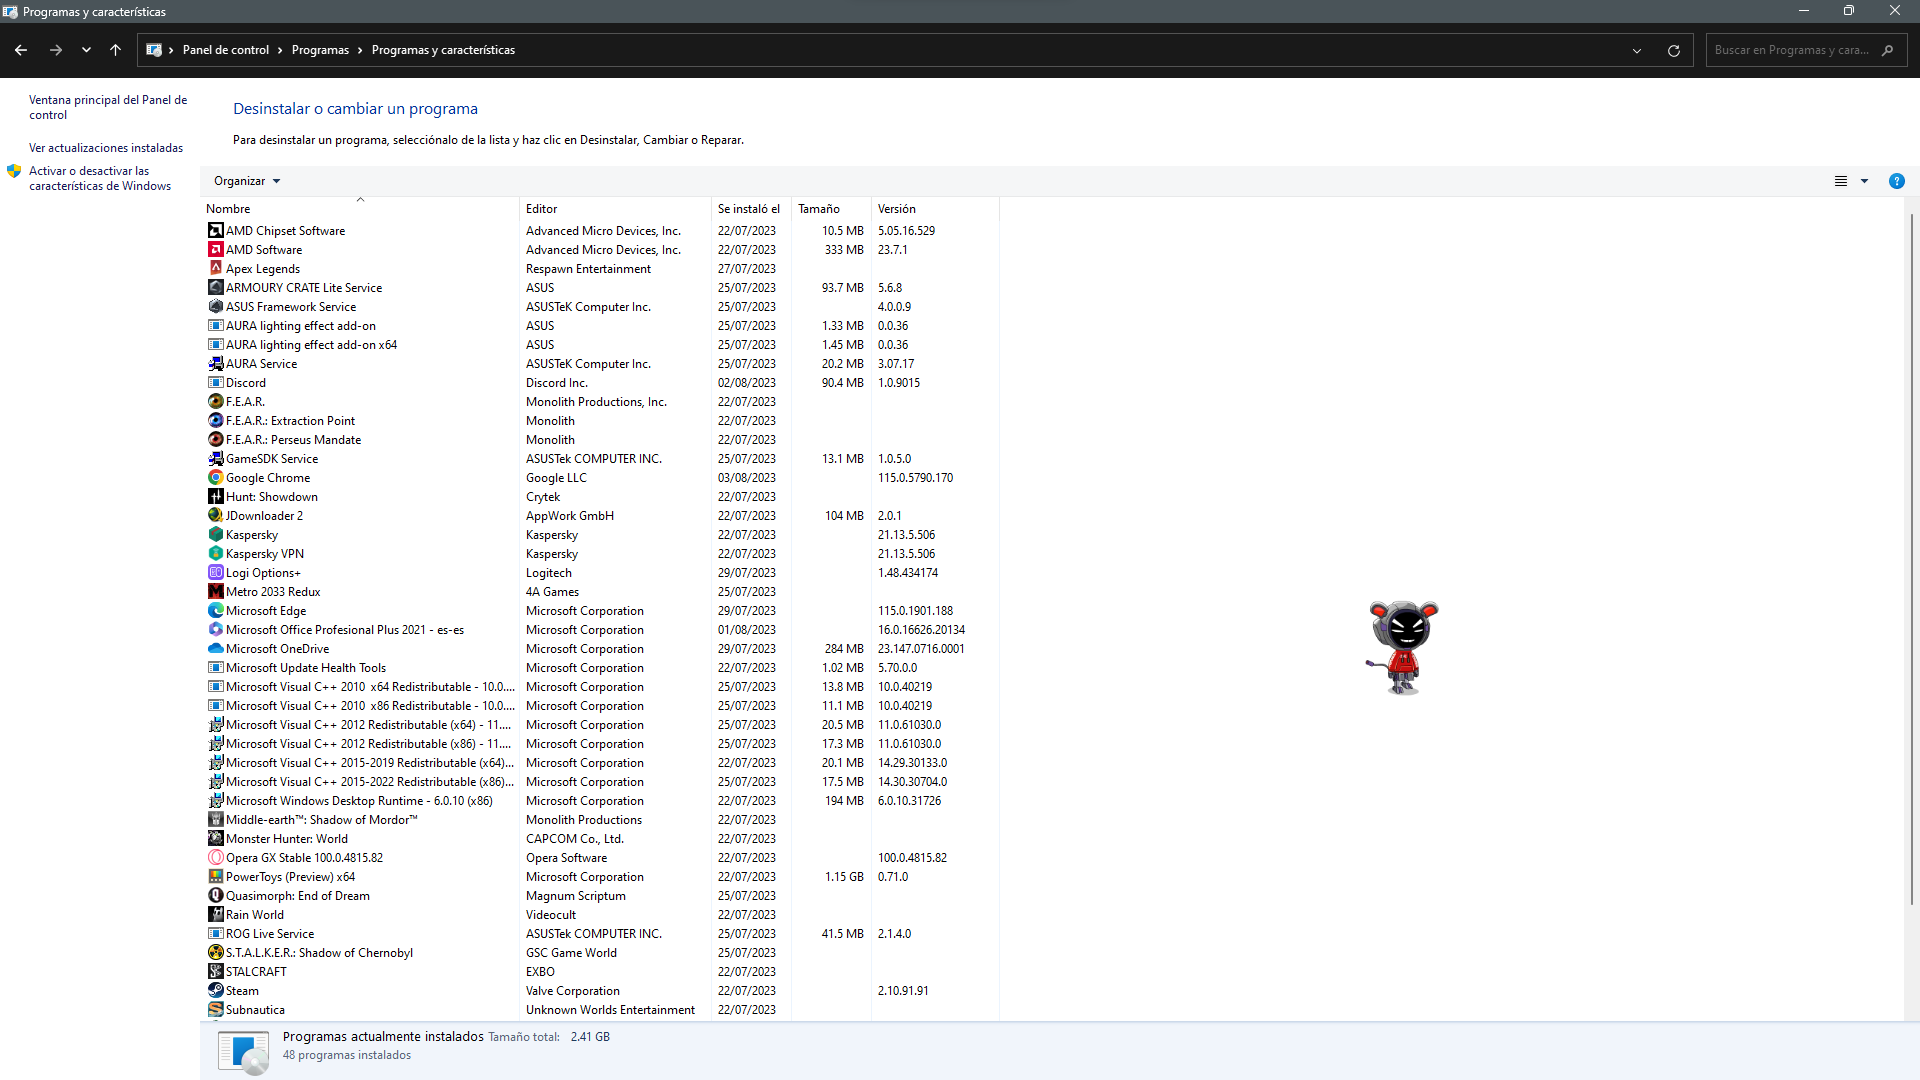Select Microsoft Visual C++ 2015-2022 Redistributable (x86)
The image size is (1920, 1080).
click(x=600, y=782)
